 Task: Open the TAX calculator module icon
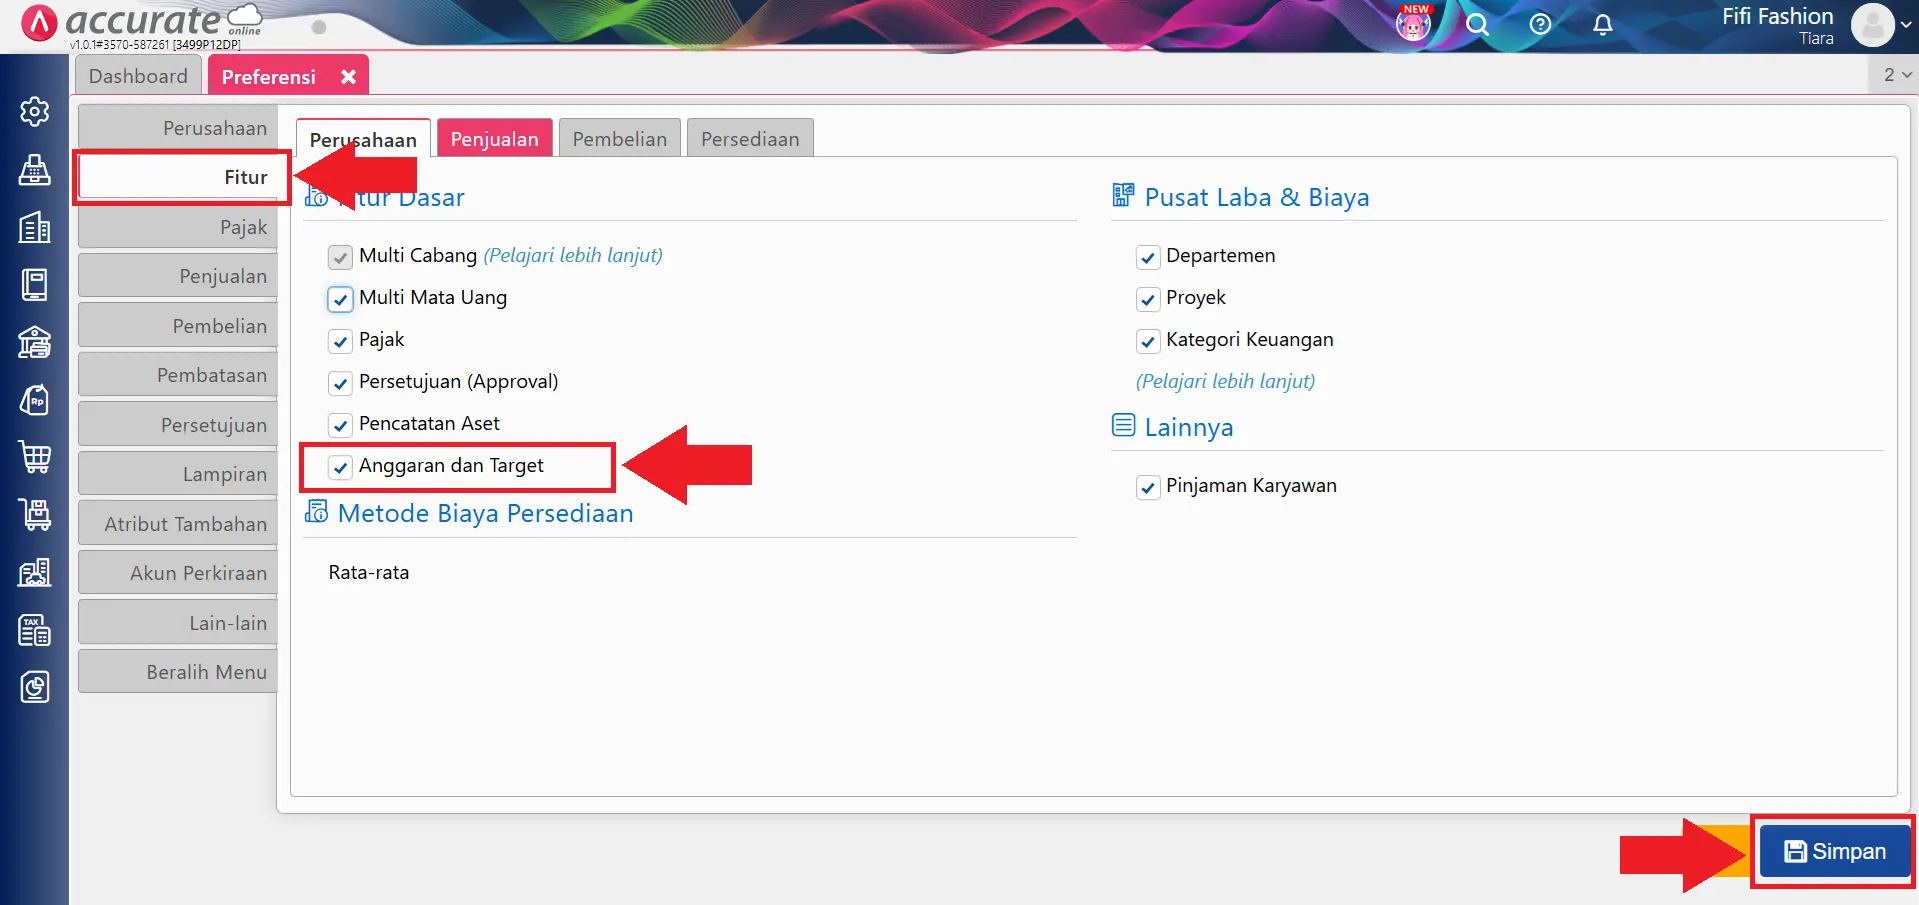pos(35,630)
